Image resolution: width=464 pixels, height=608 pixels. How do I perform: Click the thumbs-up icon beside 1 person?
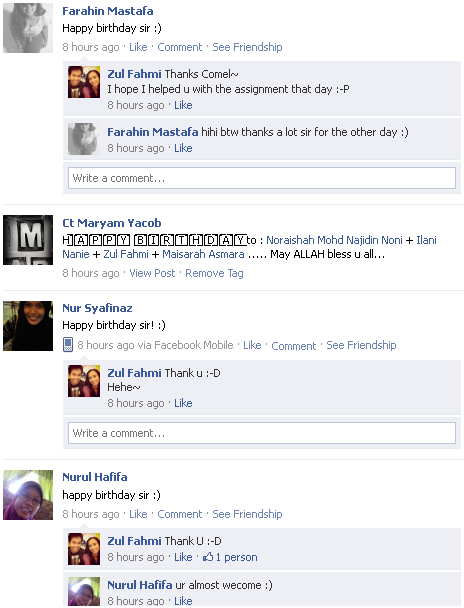[208, 557]
